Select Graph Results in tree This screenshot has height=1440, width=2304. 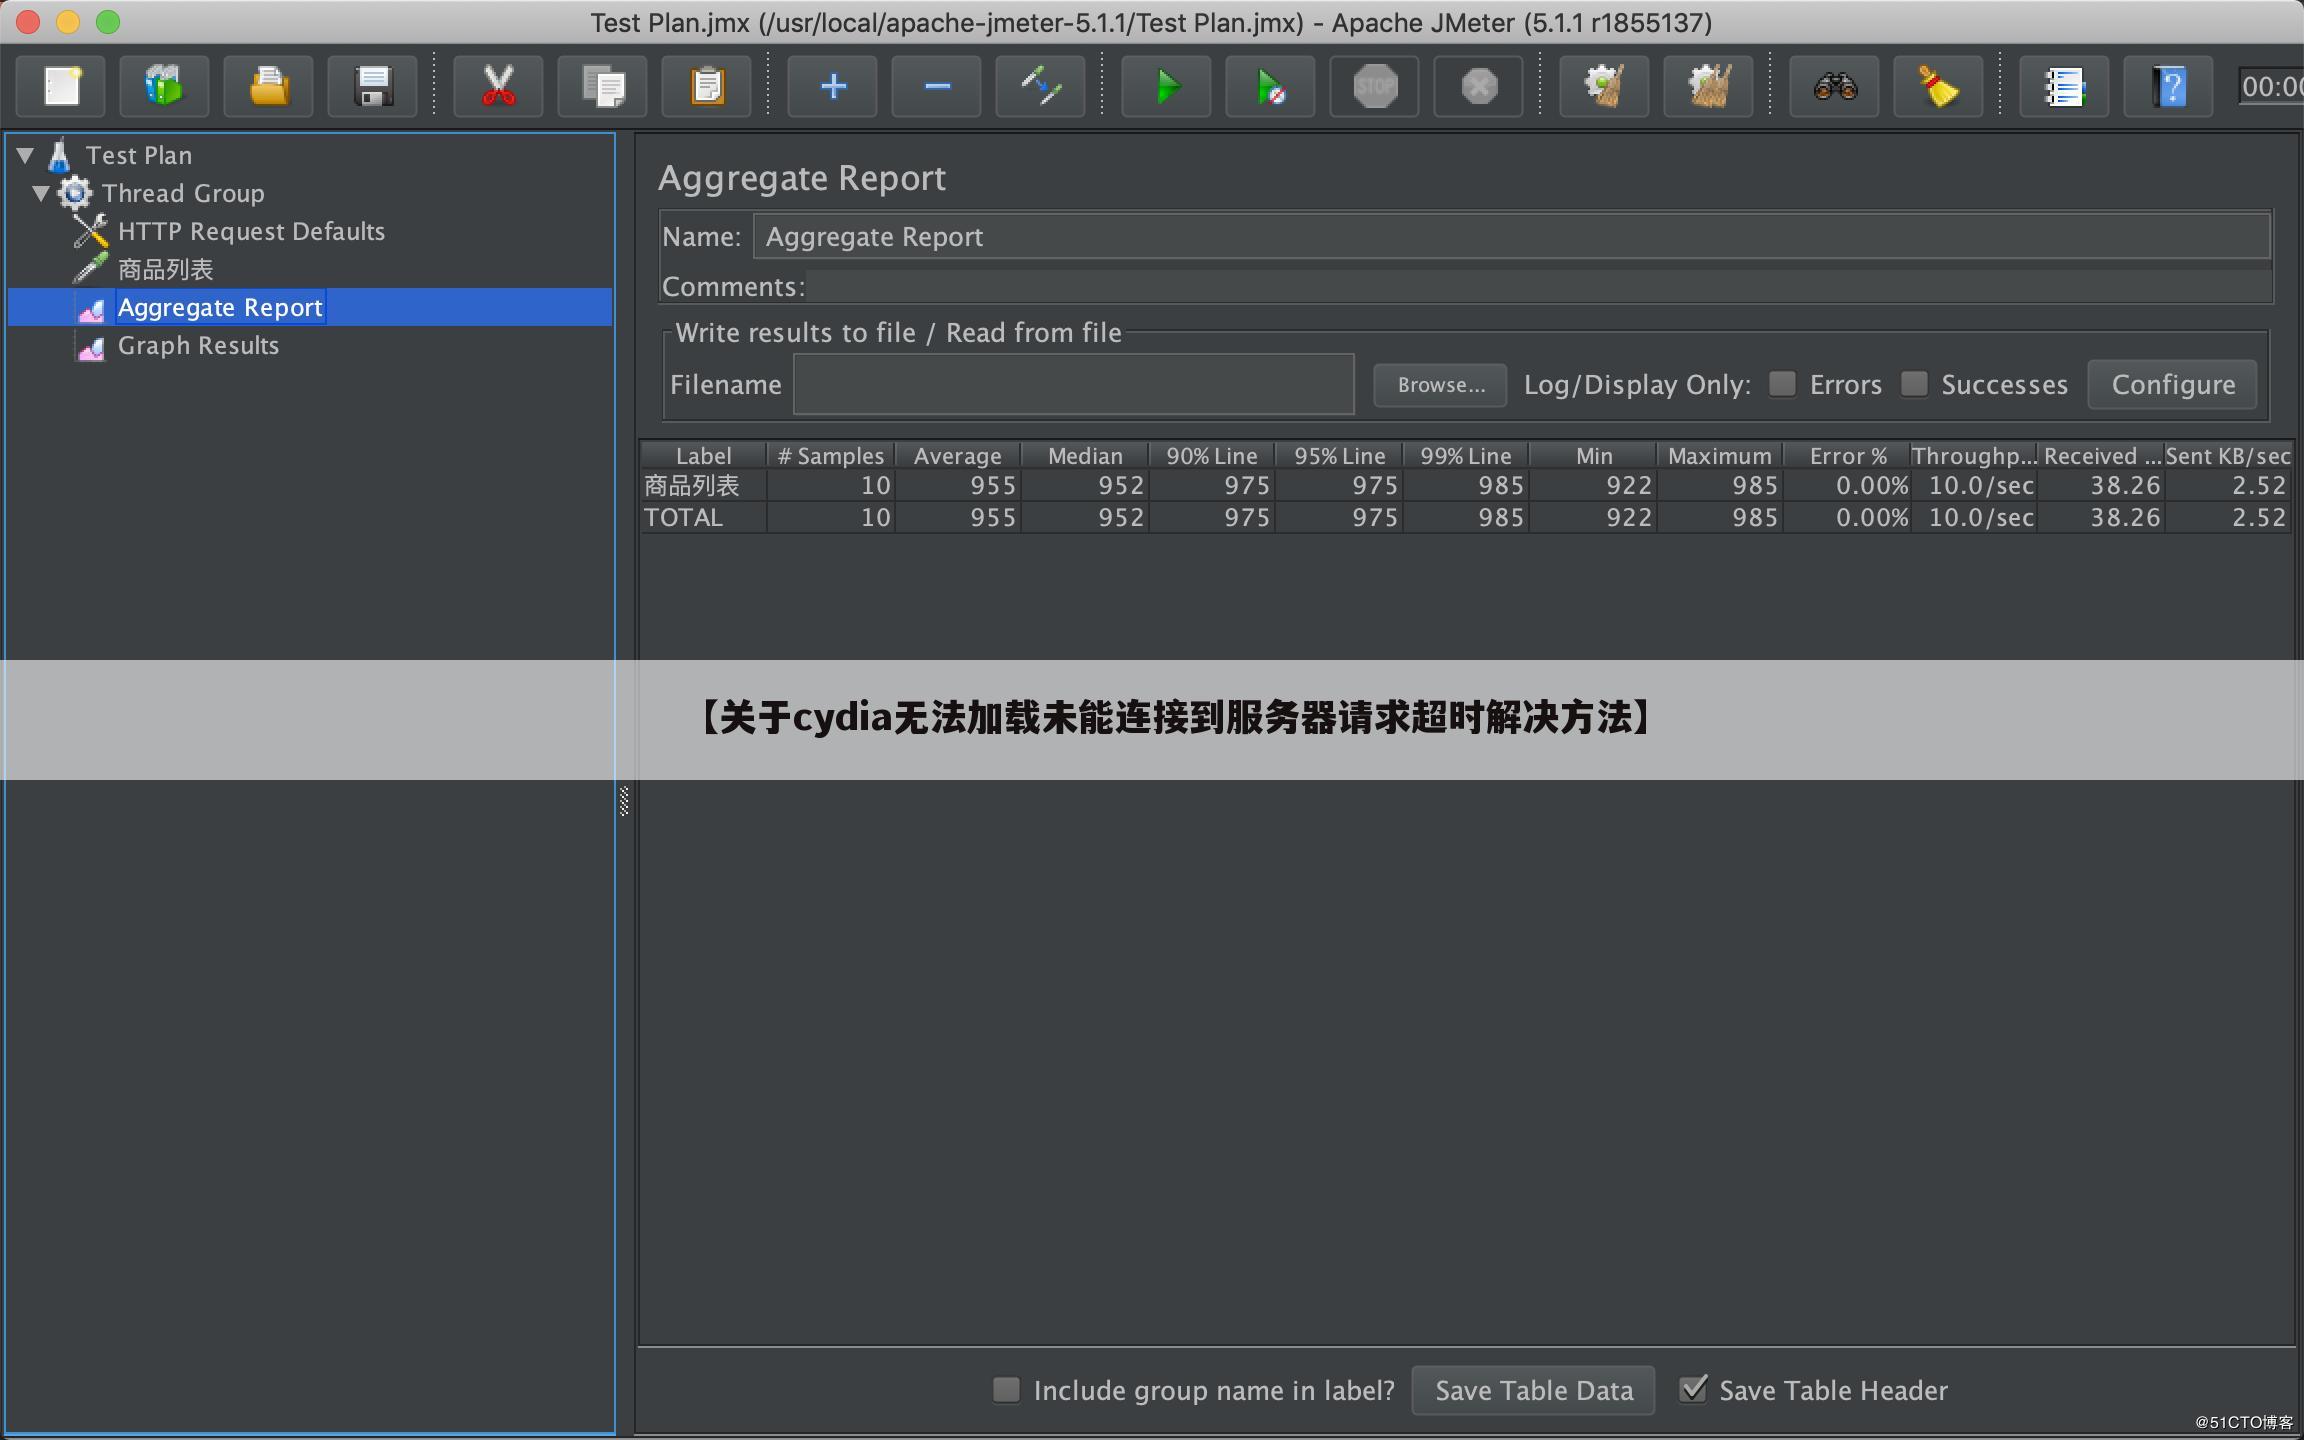pyautogui.click(x=198, y=346)
